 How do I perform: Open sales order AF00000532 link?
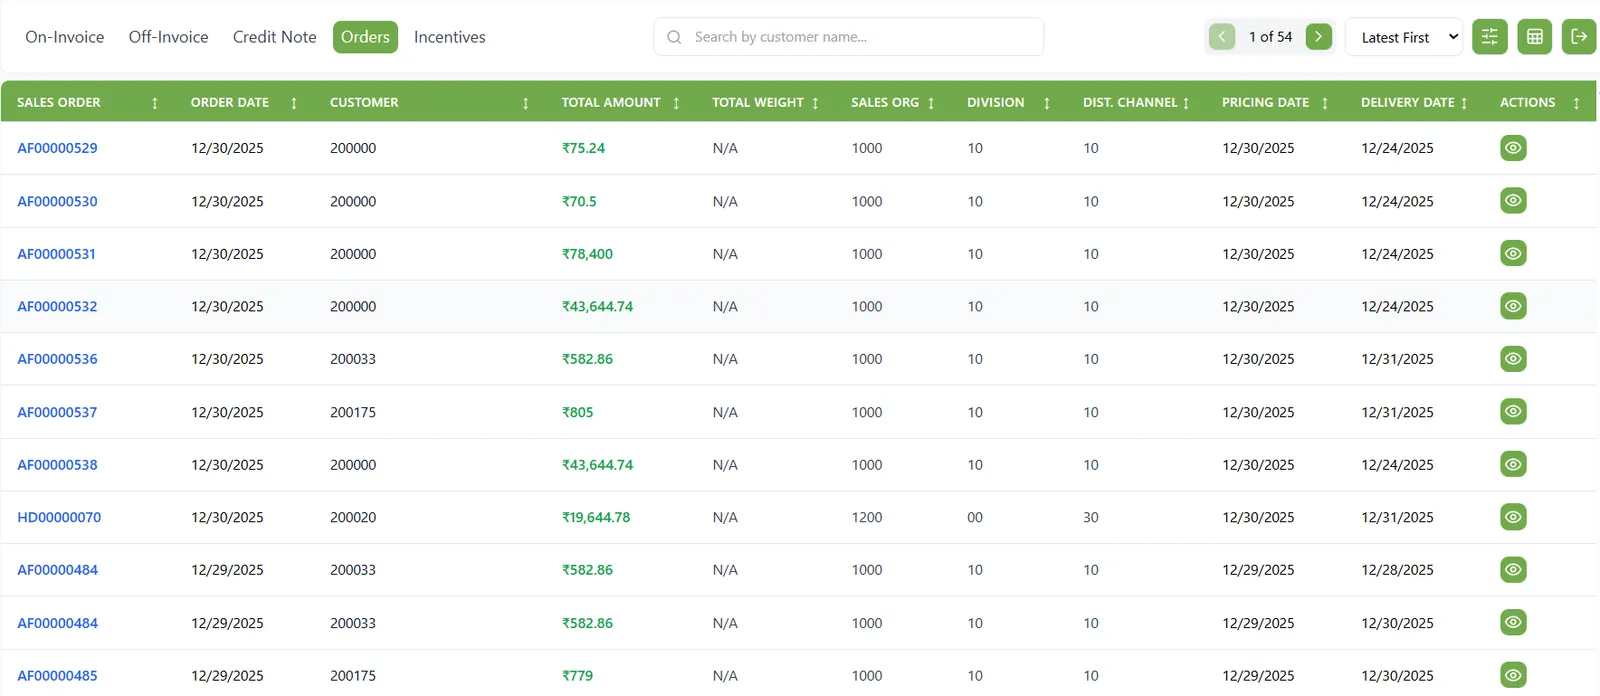(x=57, y=306)
